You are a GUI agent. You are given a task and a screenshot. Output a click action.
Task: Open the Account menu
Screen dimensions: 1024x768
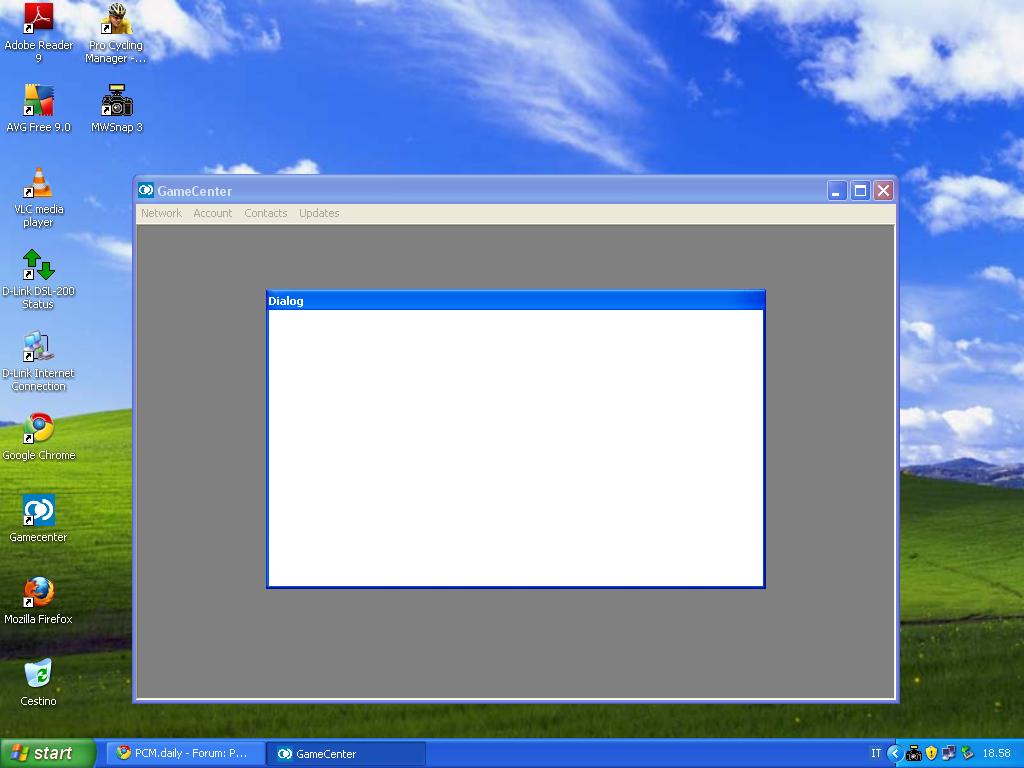(212, 213)
